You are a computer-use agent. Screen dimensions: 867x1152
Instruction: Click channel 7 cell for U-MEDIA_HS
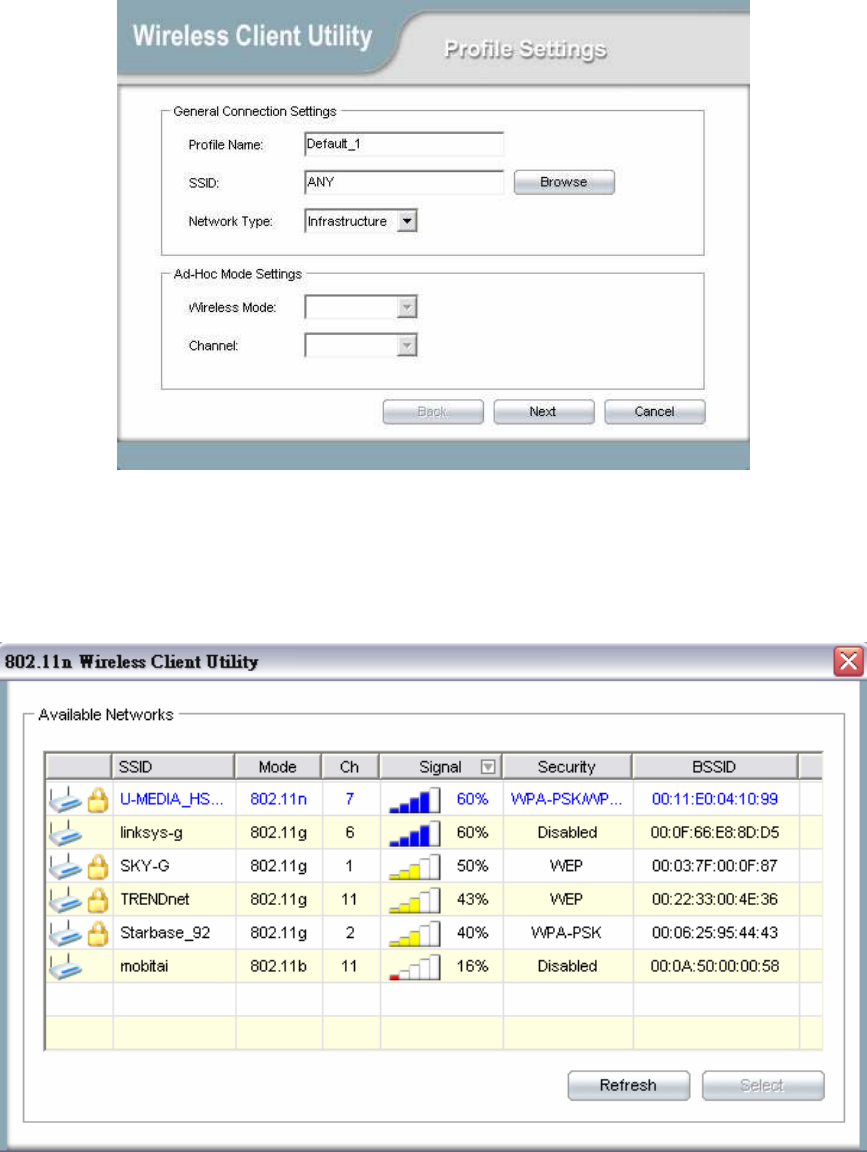click(x=350, y=799)
